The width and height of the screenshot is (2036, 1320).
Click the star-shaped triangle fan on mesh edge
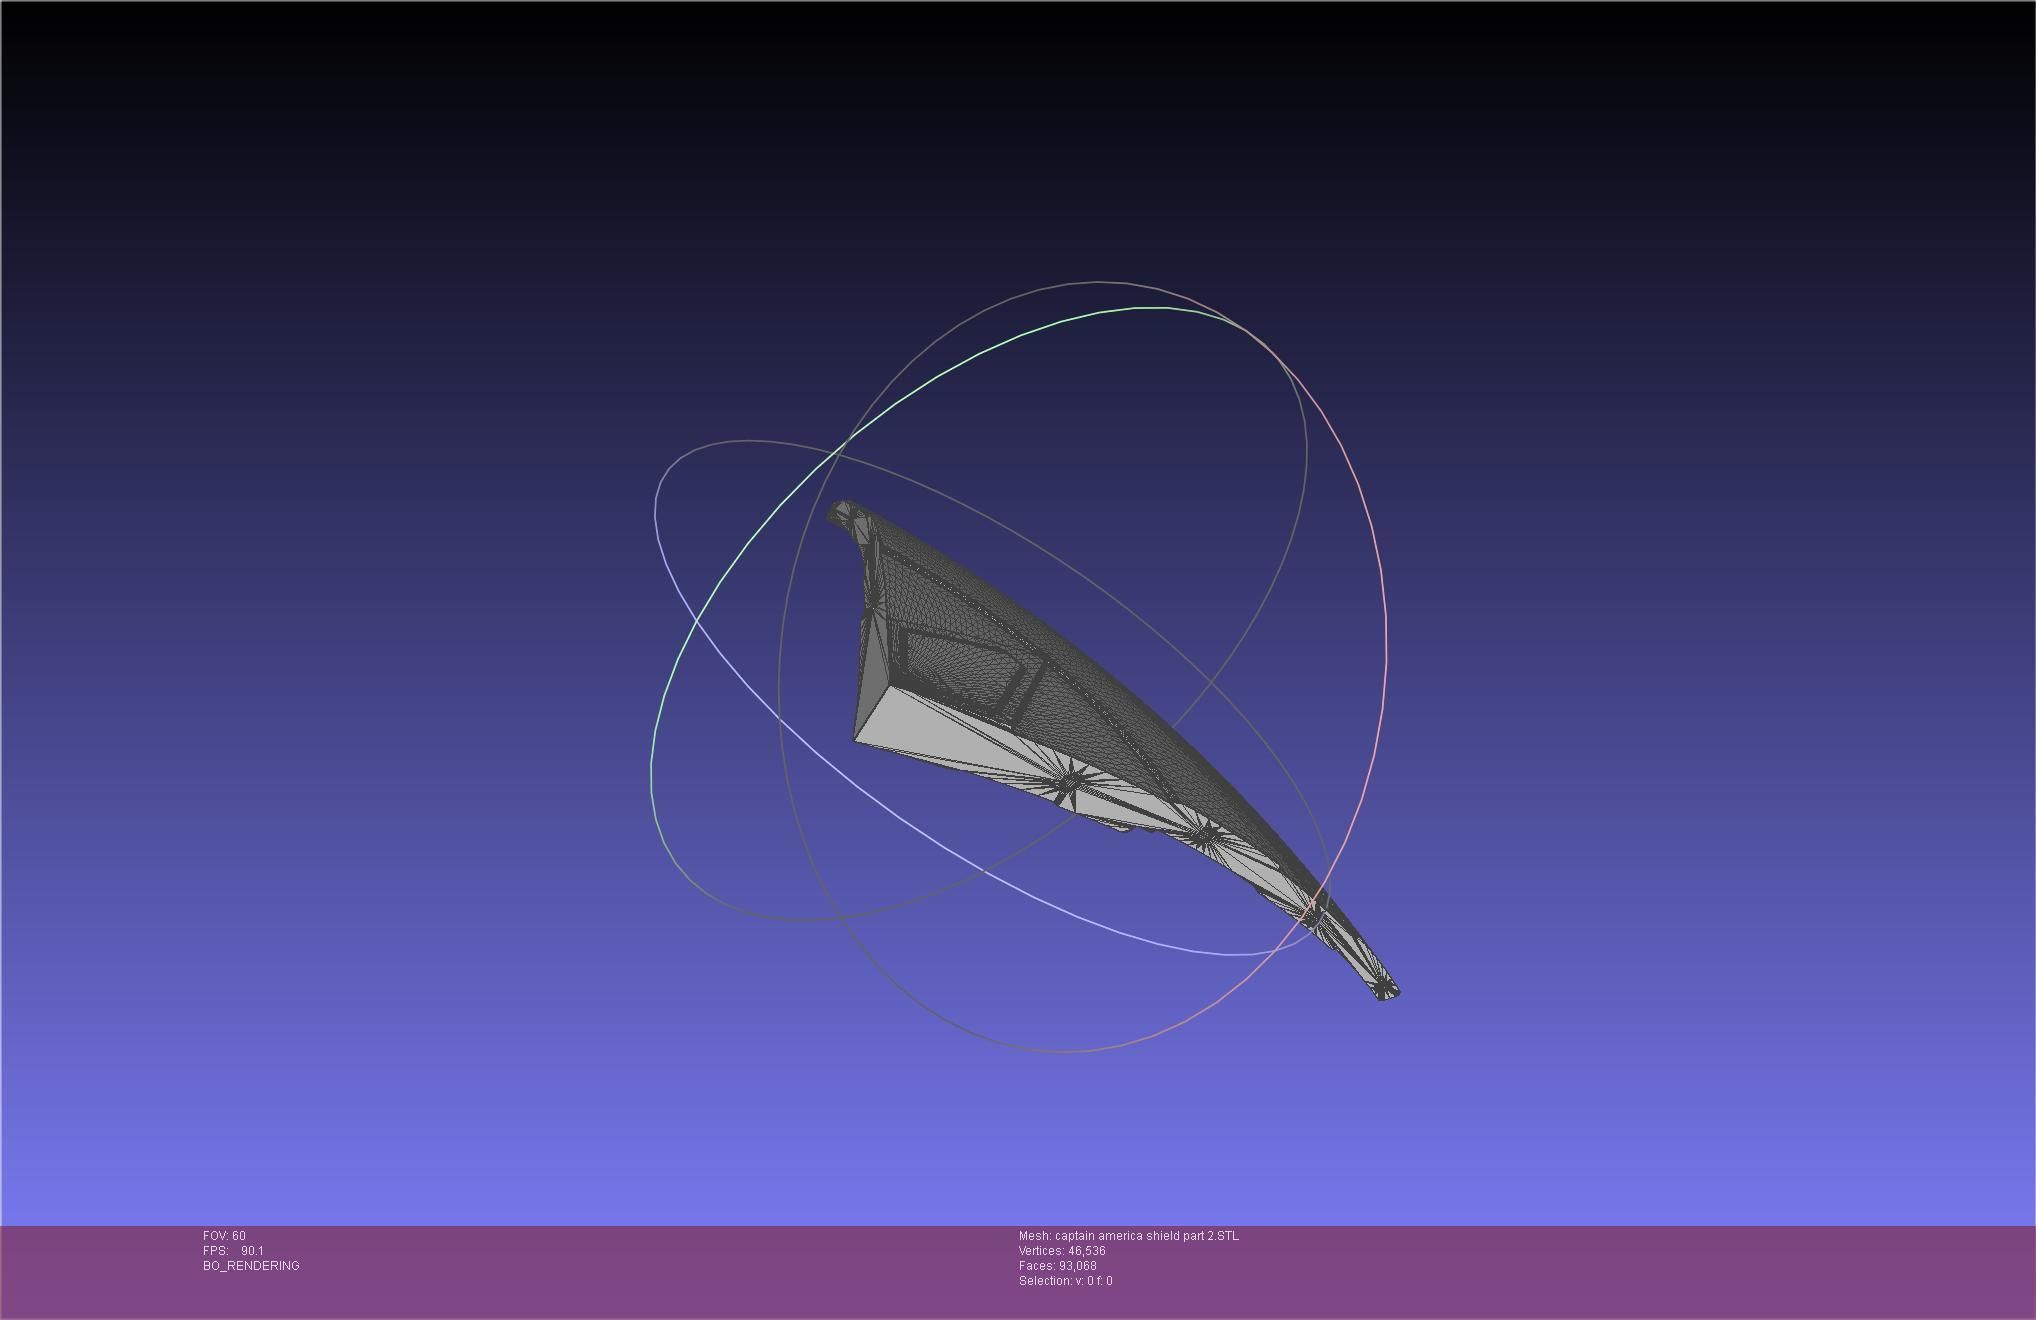(x=1070, y=780)
